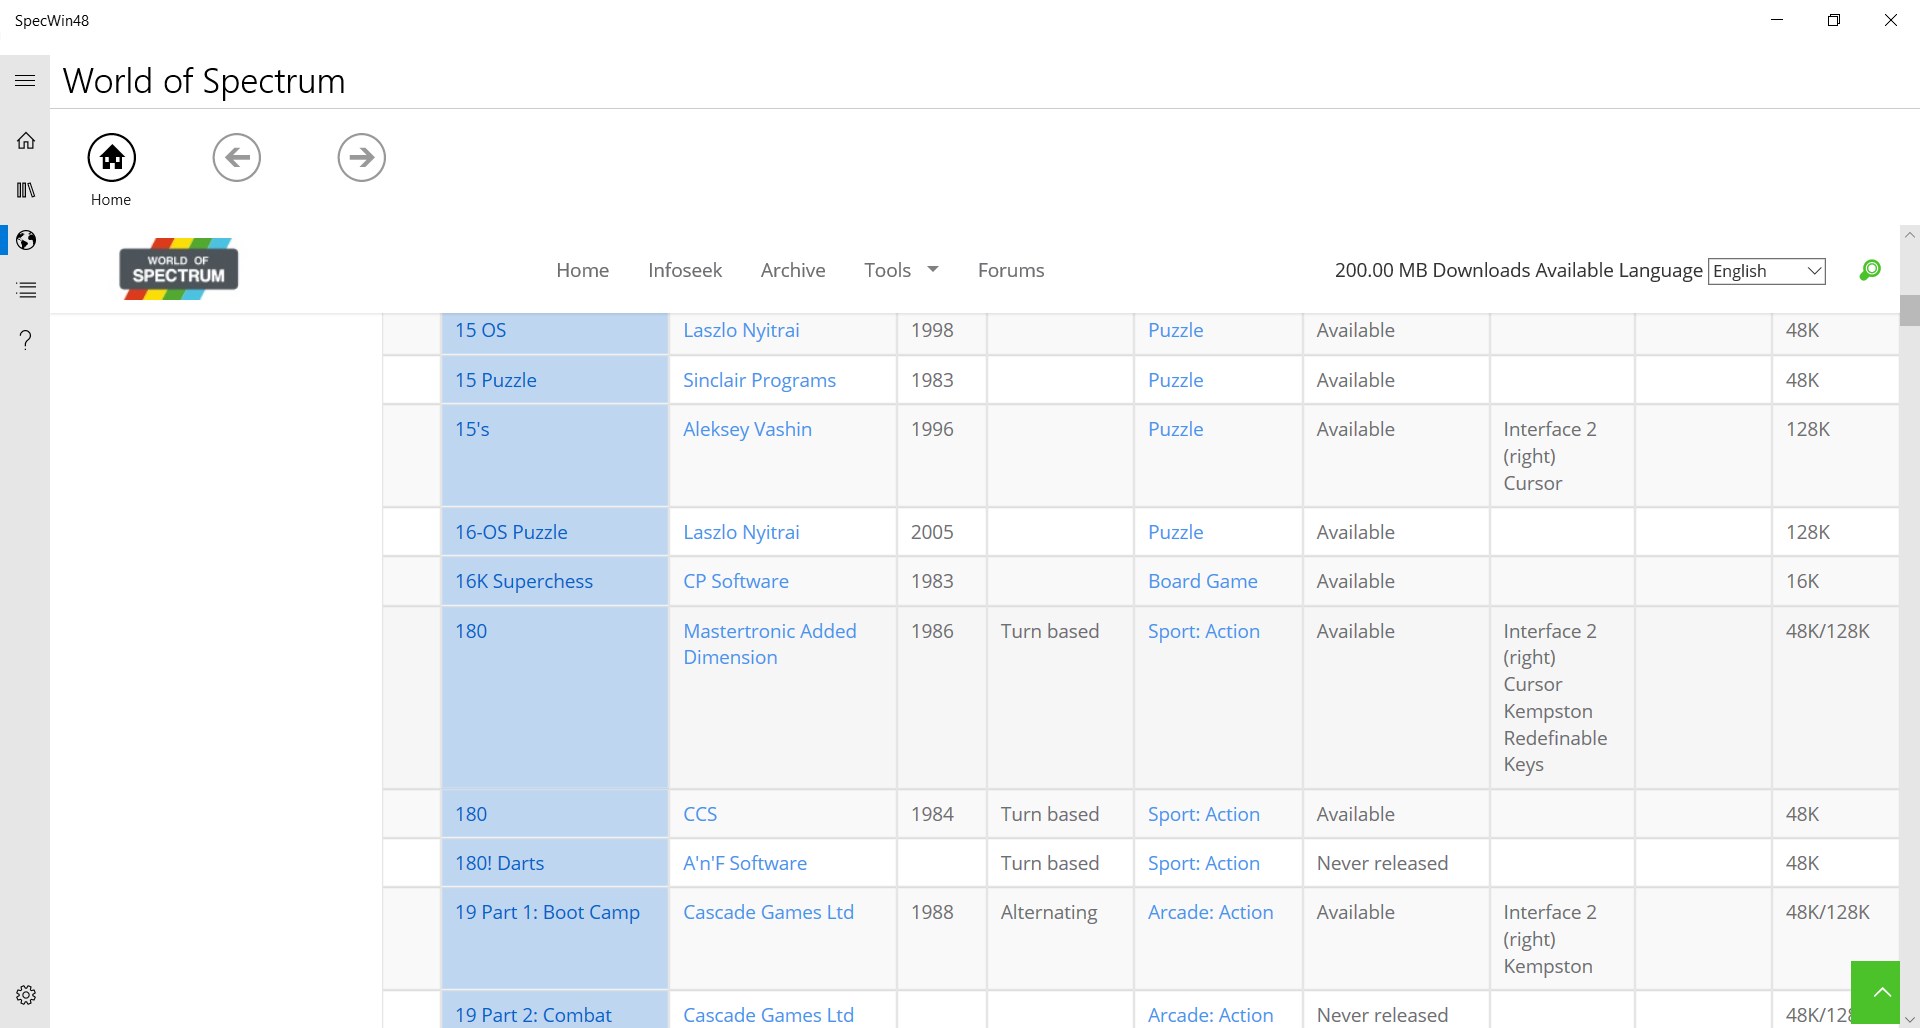Click the vertical scrollbar thumb

(1910, 310)
